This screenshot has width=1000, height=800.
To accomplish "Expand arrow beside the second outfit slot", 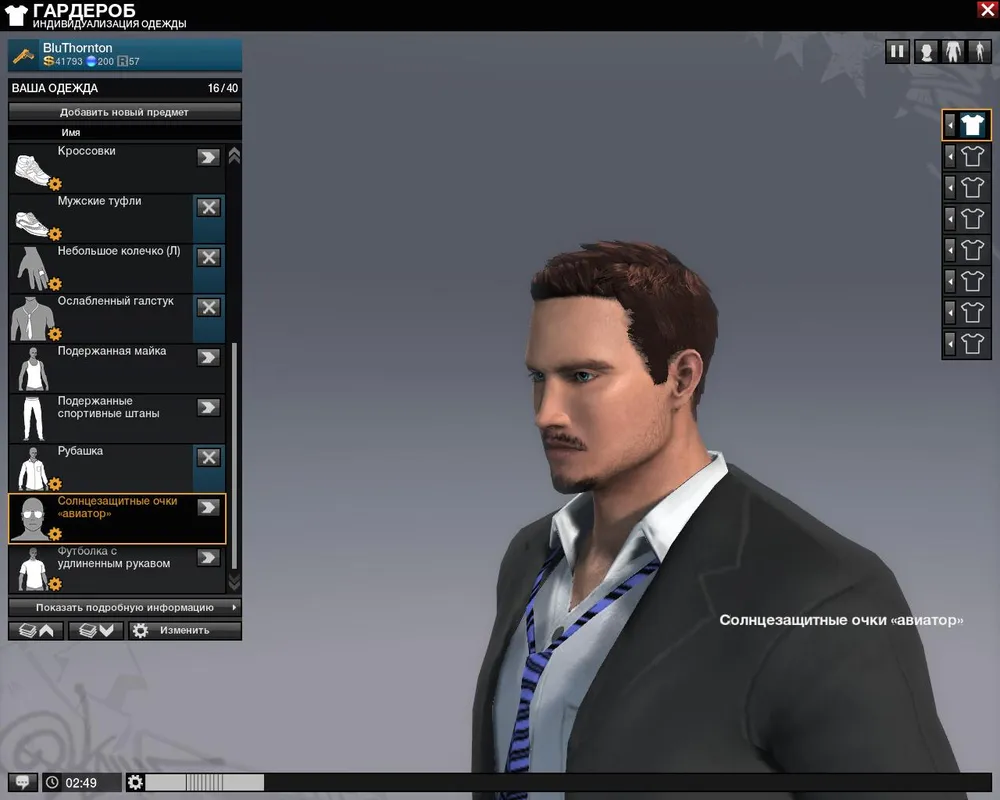I will coord(950,156).
